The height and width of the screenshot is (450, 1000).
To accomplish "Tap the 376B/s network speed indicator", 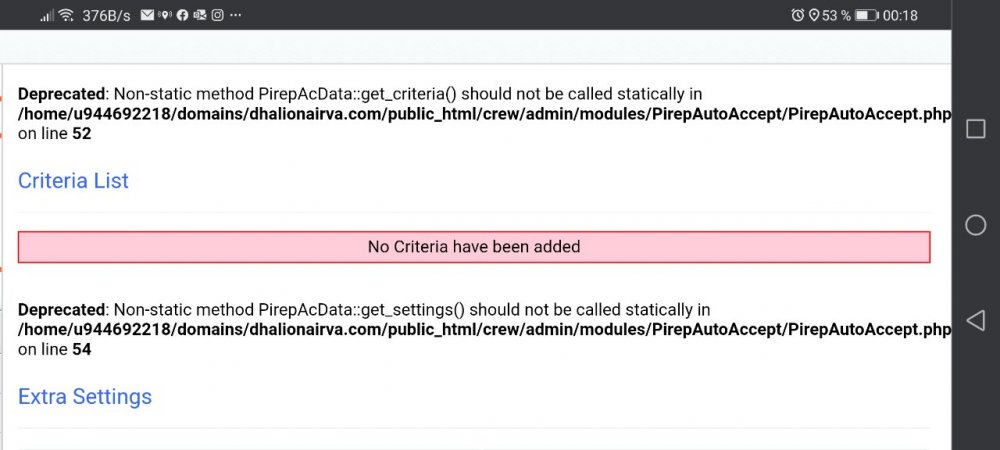I will coord(106,15).
